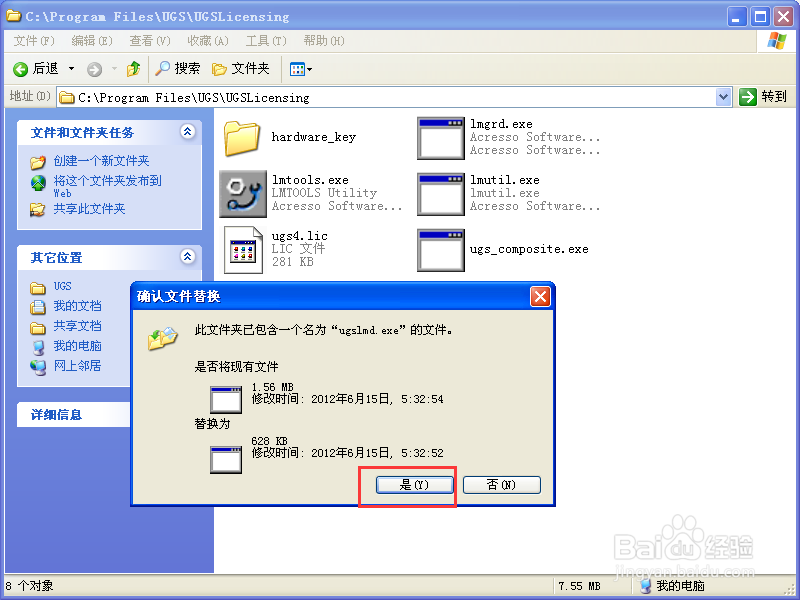800x600 pixels.
Task: Click the UGS folder icon in sidebar
Action: point(38,288)
